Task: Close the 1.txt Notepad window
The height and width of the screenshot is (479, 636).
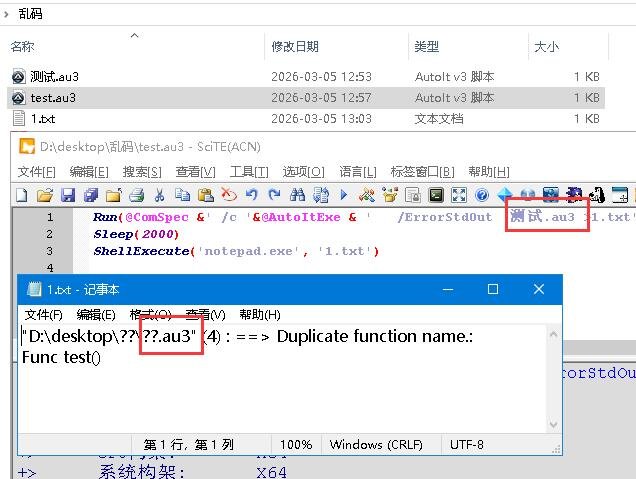Action: click(539, 289)
